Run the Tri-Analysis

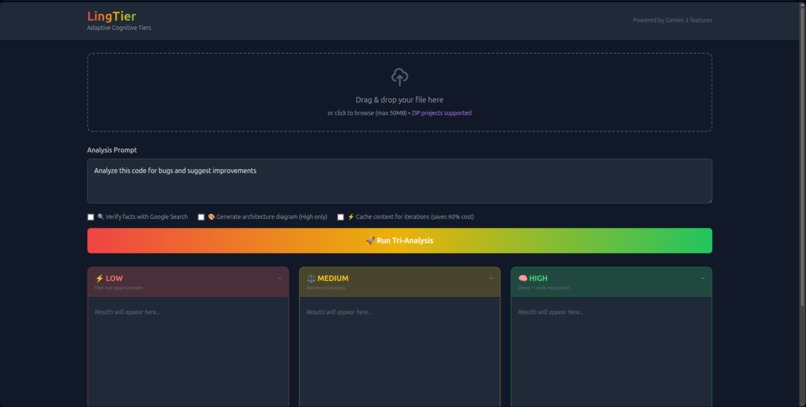399,240
